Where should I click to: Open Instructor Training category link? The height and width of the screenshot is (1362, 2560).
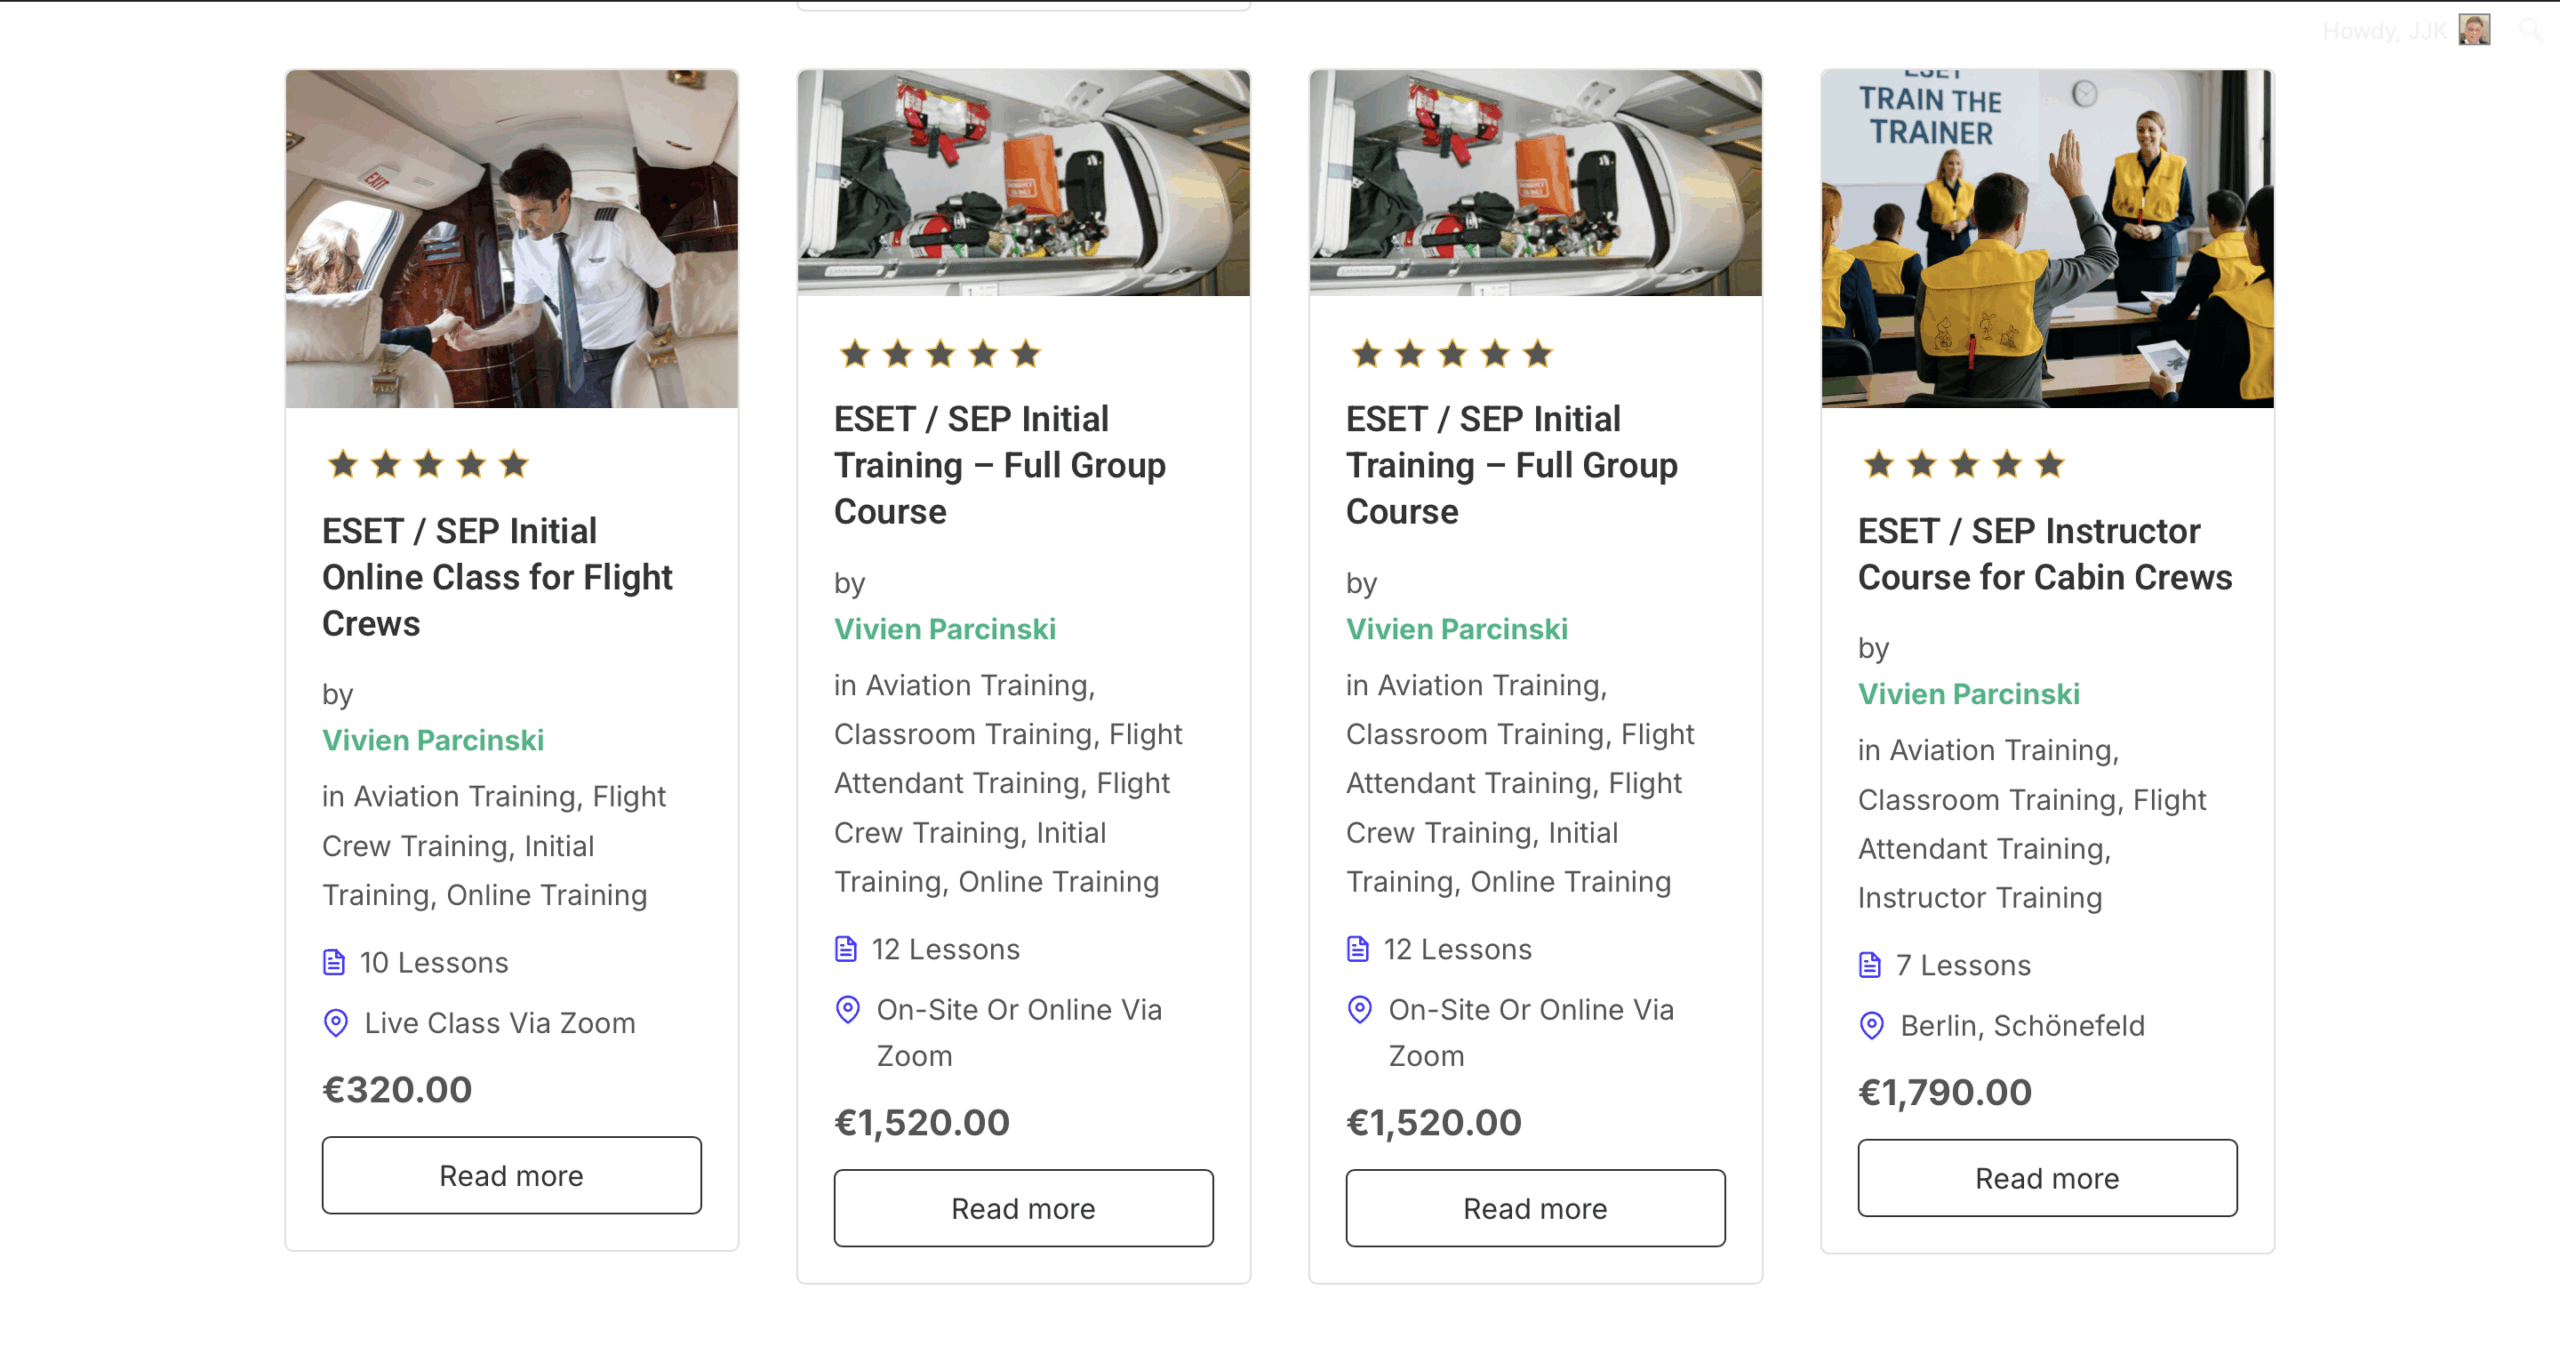[x=1980, y=898]
